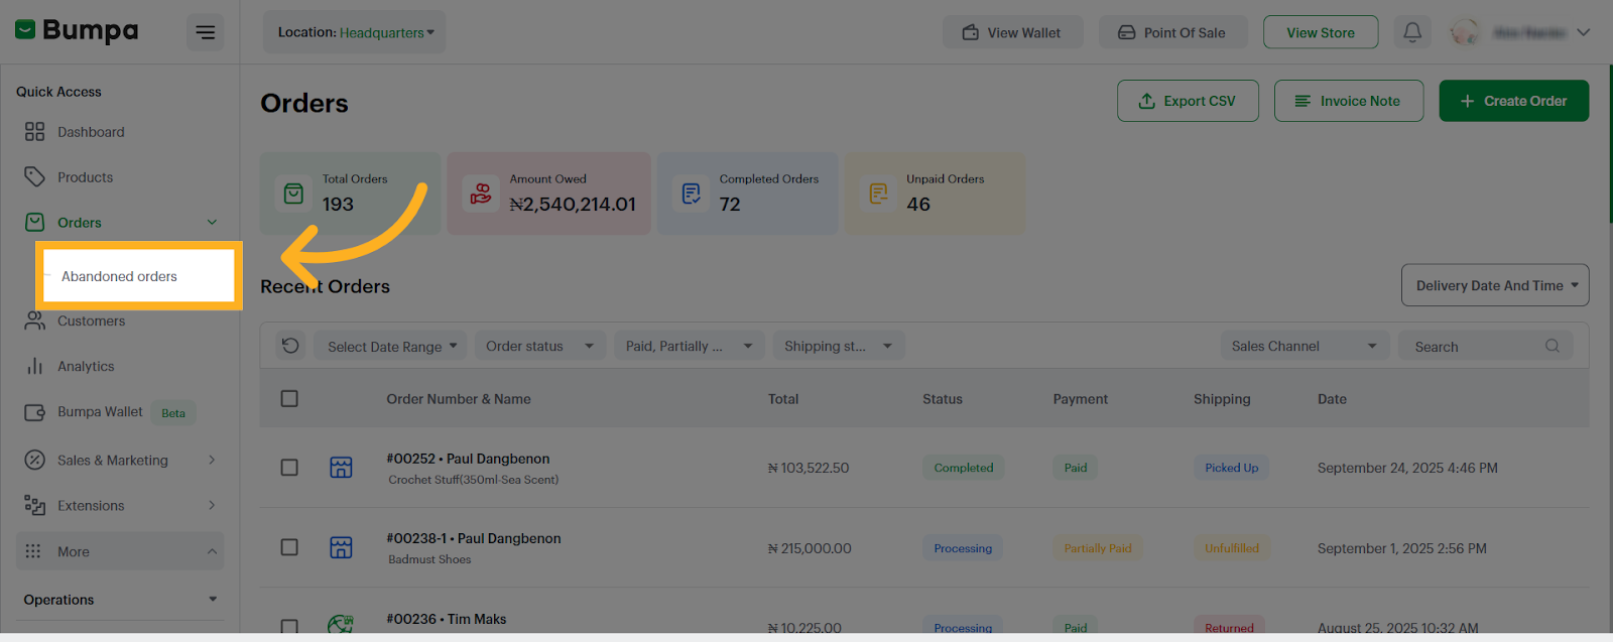This screenshot has height=642, width=1613.
Task: Open the Shipping status filter dropdown
Action: pos(839,346)
